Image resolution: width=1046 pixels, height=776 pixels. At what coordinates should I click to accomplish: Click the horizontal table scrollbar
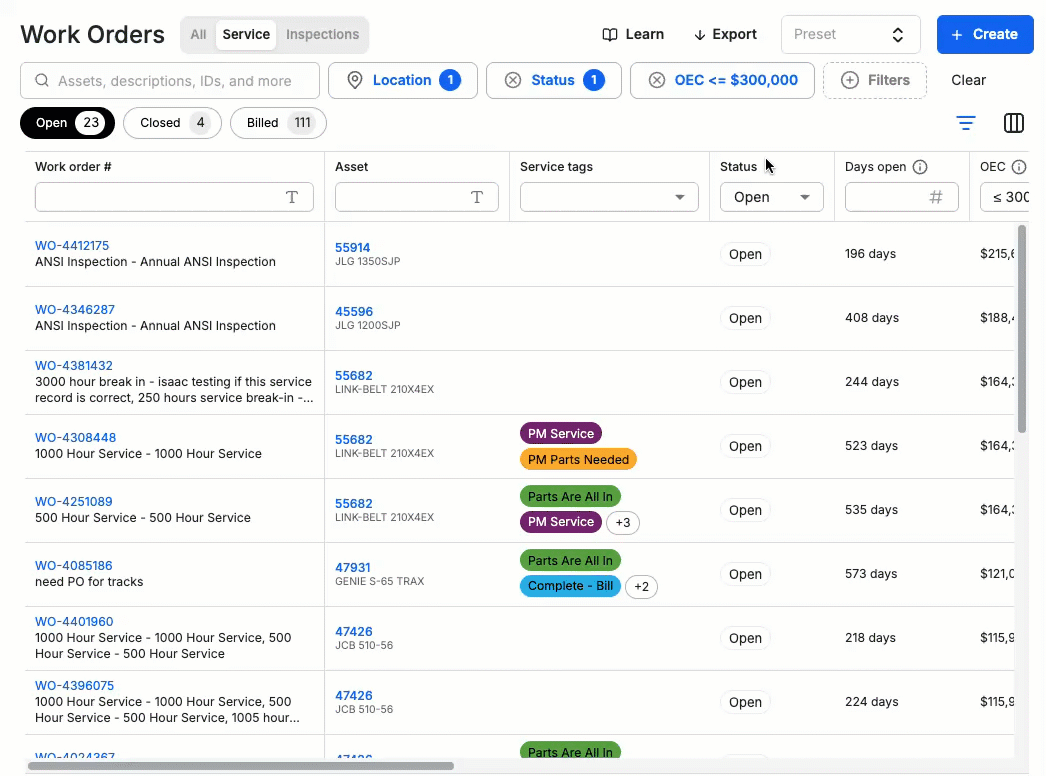click(241, 766)
